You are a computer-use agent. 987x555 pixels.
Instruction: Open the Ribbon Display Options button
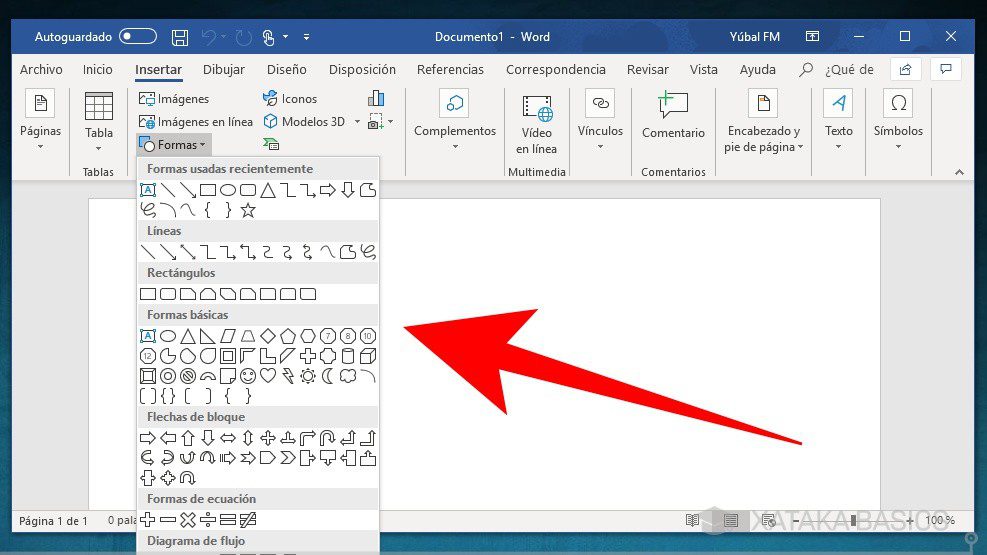(x=813, y=36)
